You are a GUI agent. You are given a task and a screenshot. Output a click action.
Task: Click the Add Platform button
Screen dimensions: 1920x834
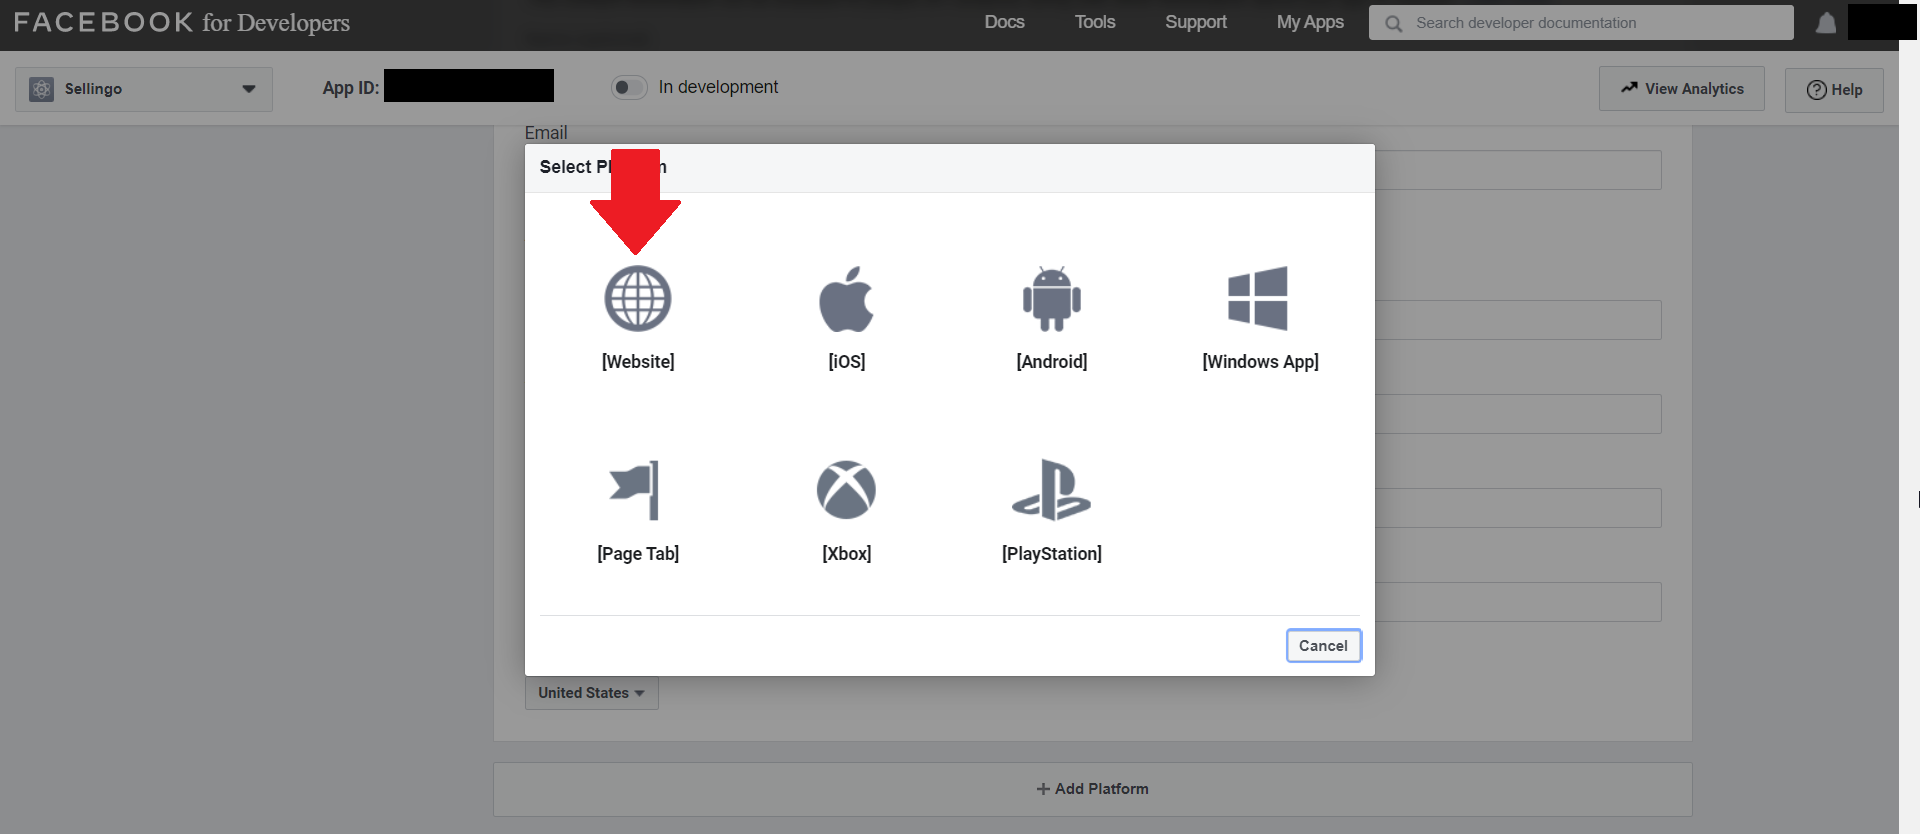pos(1092,789)
